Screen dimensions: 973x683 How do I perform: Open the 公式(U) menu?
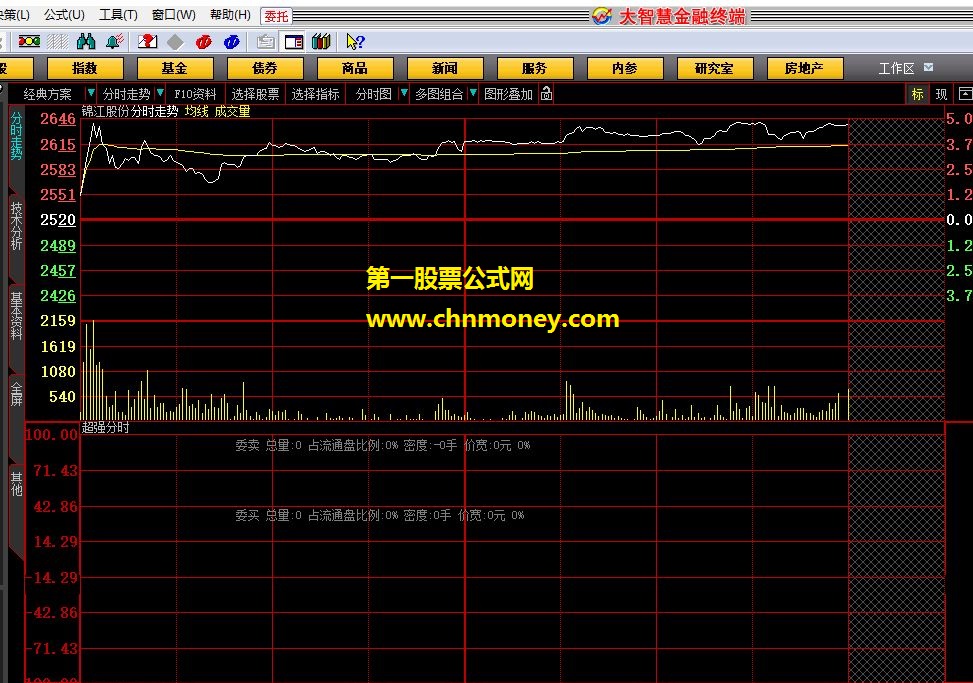pos(64,14)
